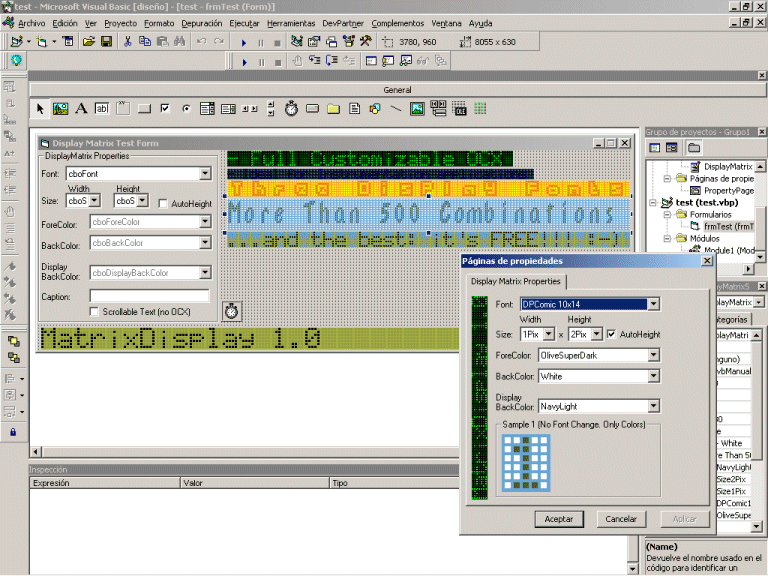Click the Cut scissors icon
This screenshot has width=768, height=576.
point(128,42)
